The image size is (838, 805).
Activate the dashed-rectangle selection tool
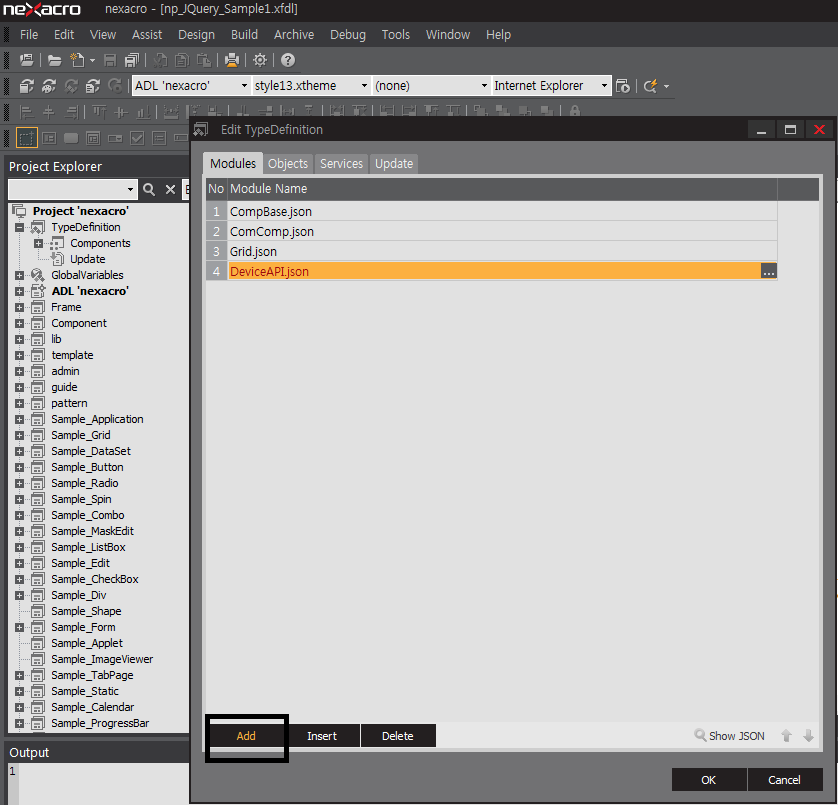(x=26, y=138)
